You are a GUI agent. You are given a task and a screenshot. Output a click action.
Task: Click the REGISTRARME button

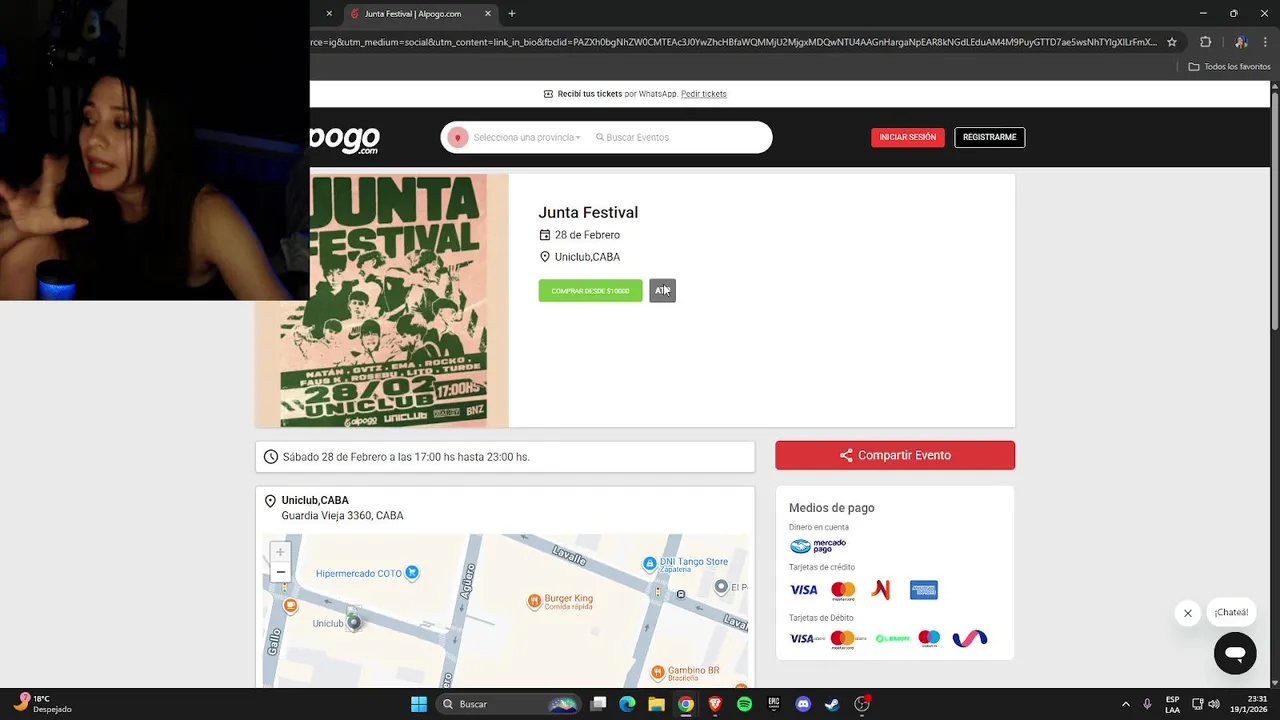989,137
